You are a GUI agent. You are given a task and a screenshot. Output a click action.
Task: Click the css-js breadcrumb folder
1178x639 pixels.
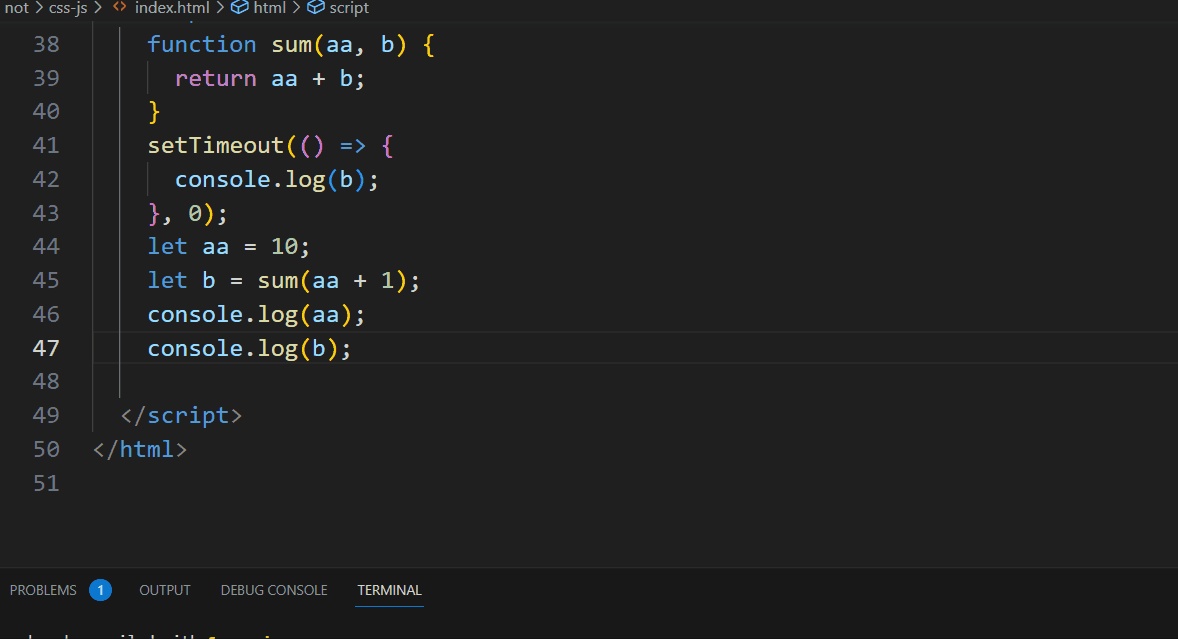tap(68, 8)
